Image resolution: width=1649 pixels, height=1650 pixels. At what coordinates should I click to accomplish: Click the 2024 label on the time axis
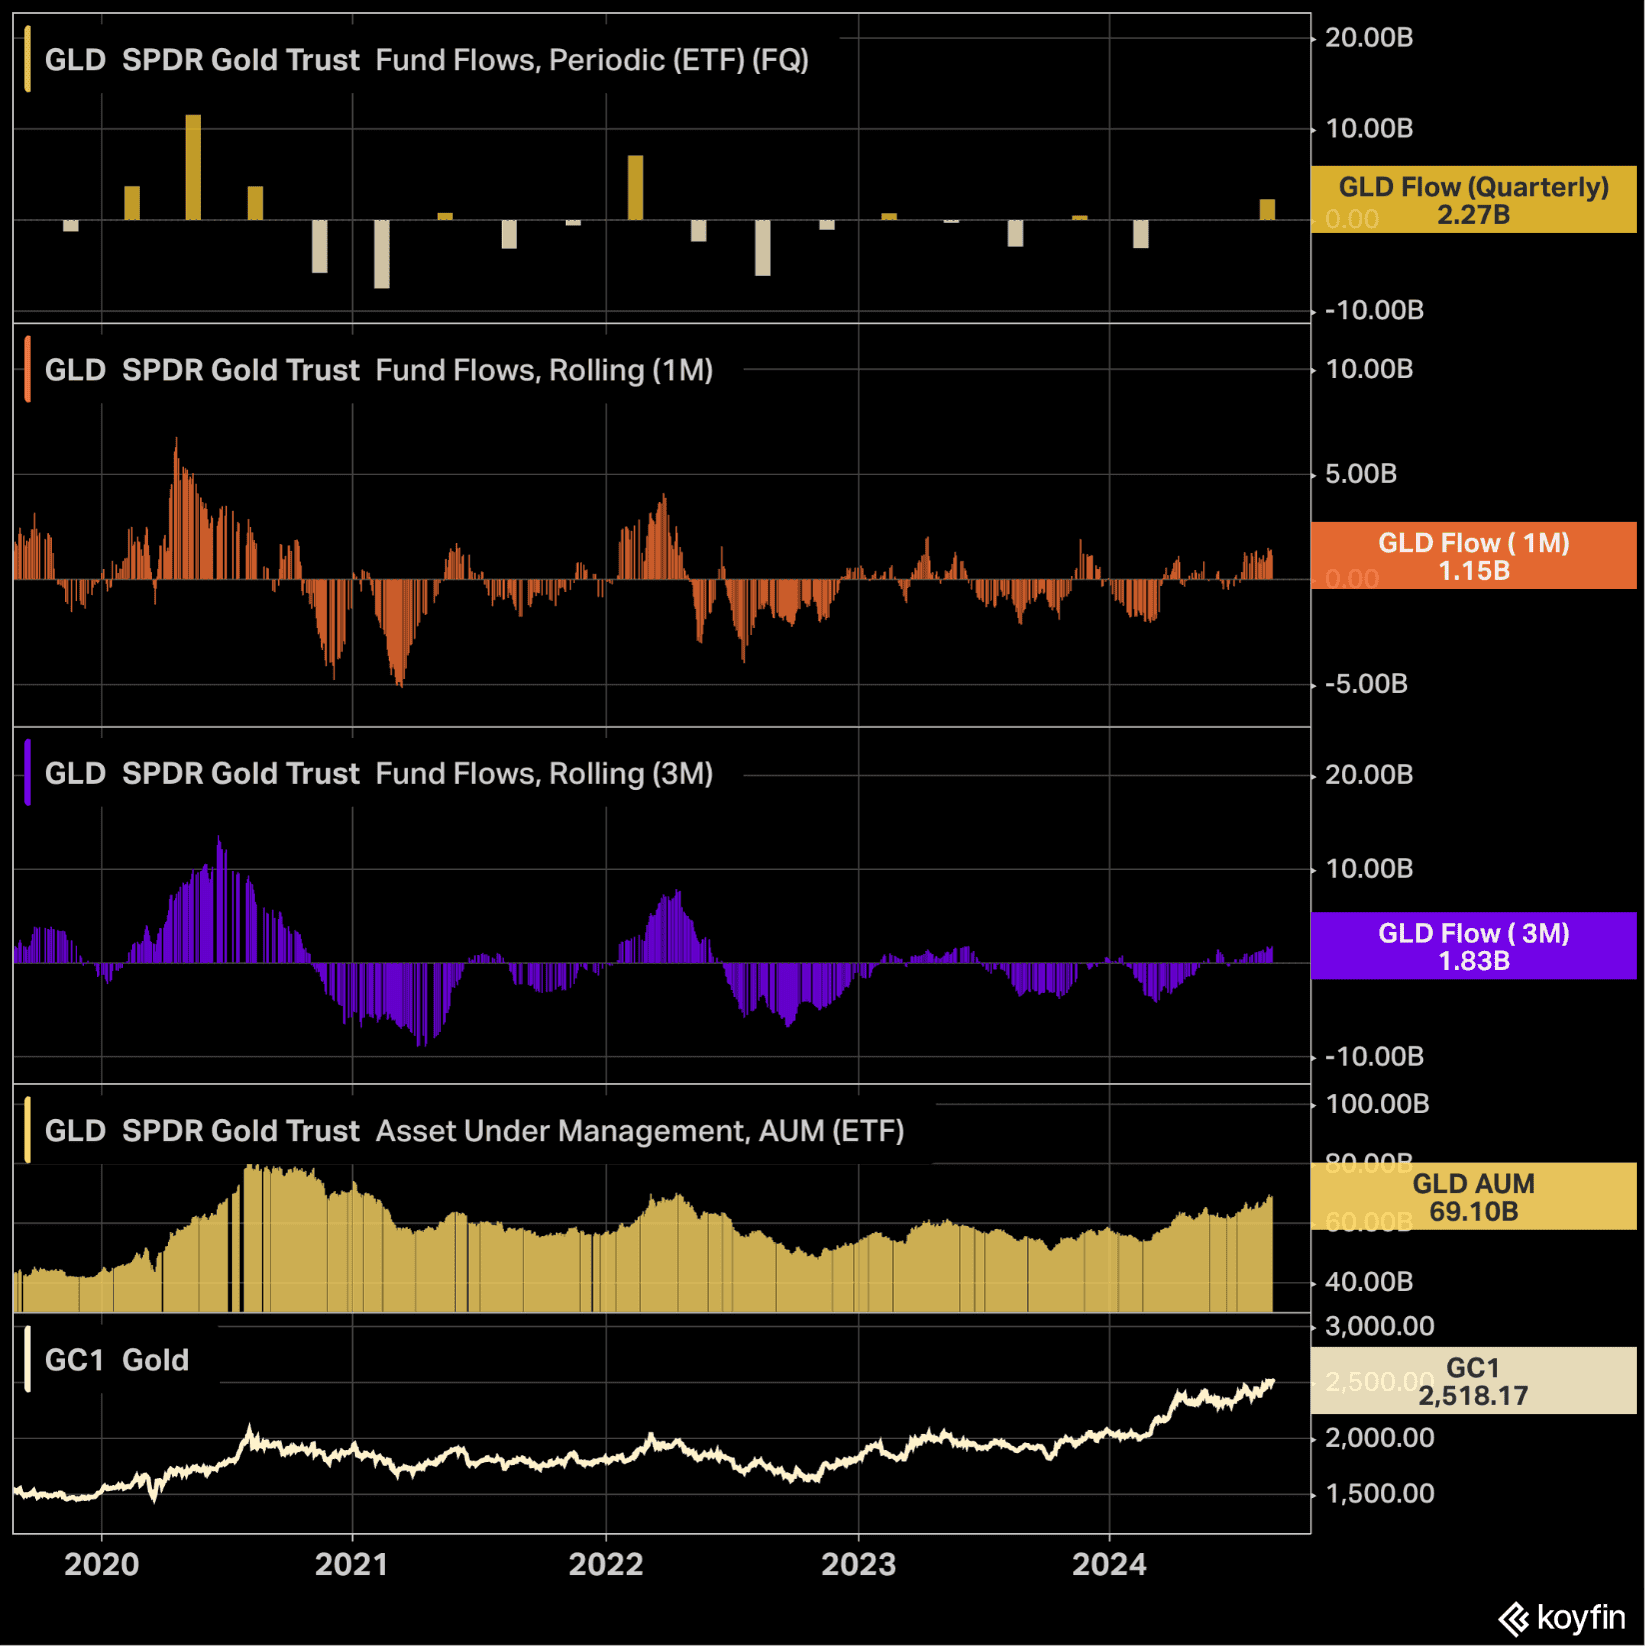tap(1110, 1565)
